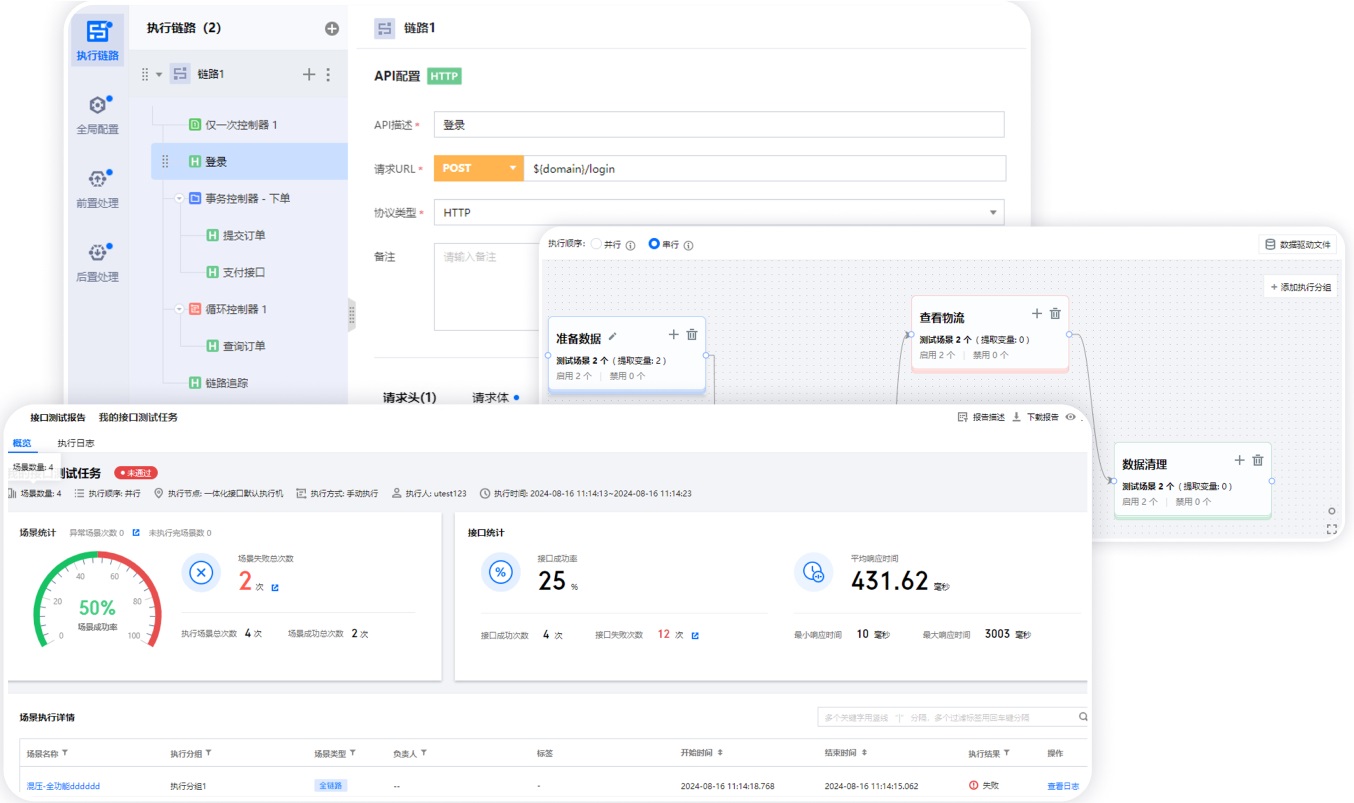Select the 链路追踪 tree item
1354x803 pixels.
click(218, 383)
